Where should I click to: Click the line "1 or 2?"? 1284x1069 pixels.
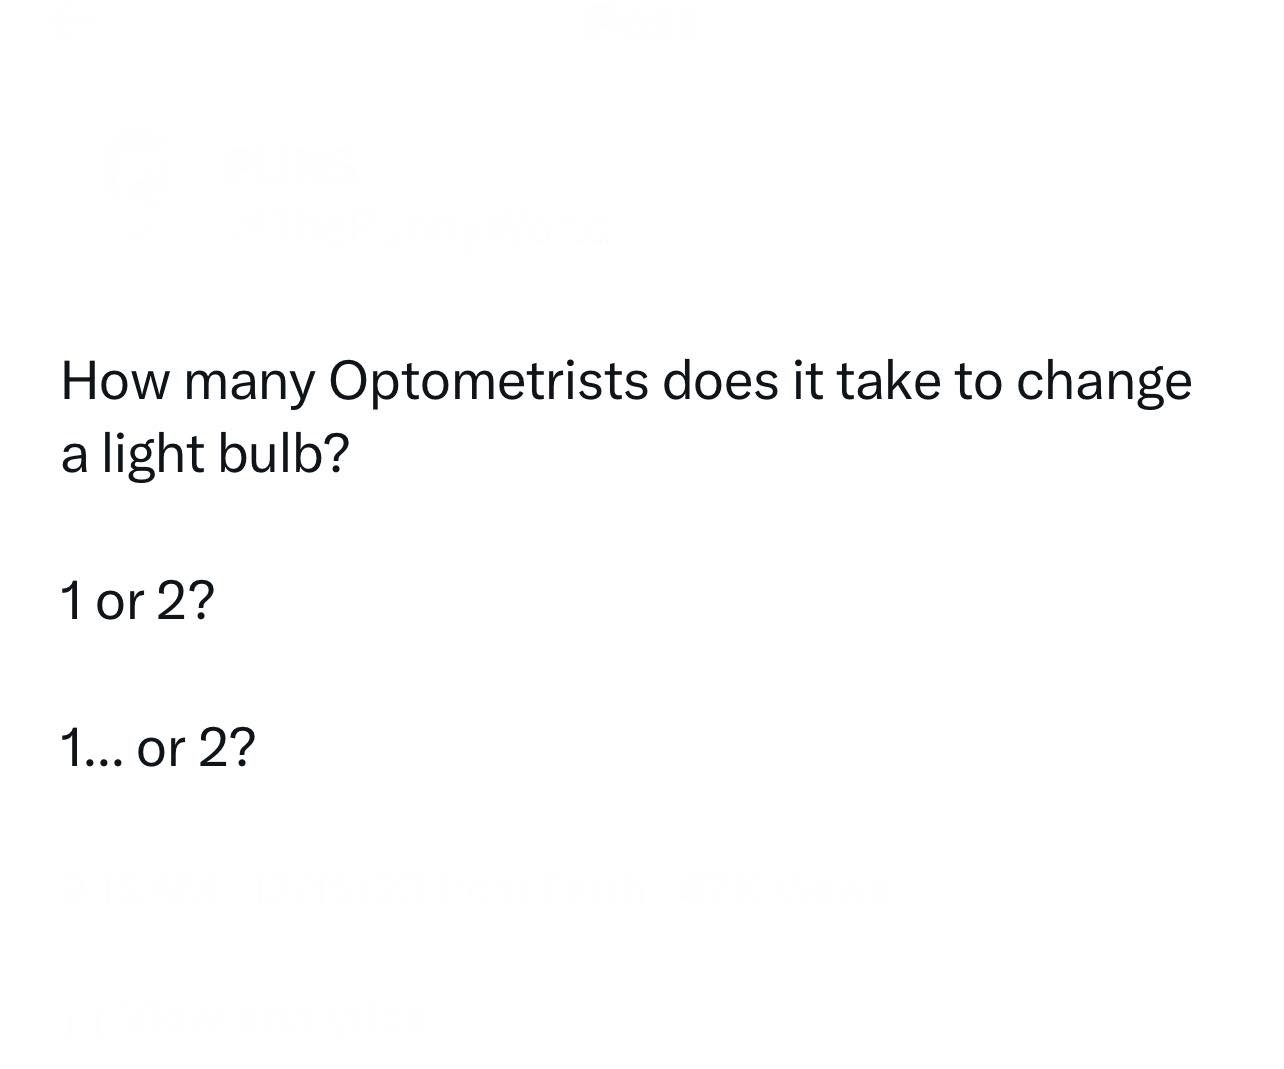[x=137, y=601]
